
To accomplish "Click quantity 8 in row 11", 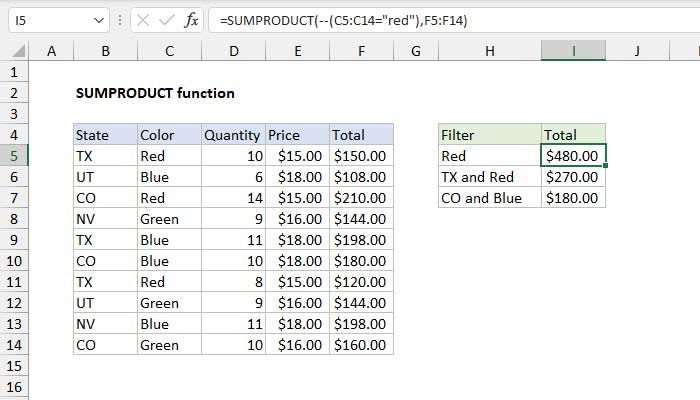I will [233, 282].
